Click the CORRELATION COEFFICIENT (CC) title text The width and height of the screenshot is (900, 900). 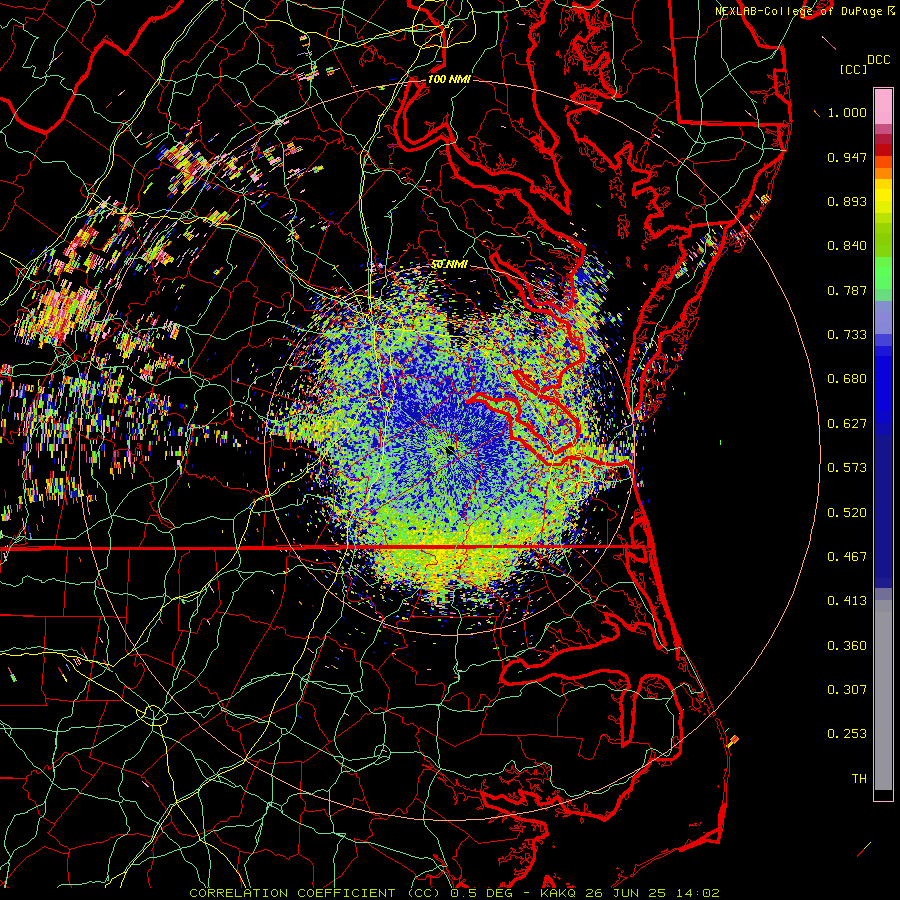click(x=315, y=893)
